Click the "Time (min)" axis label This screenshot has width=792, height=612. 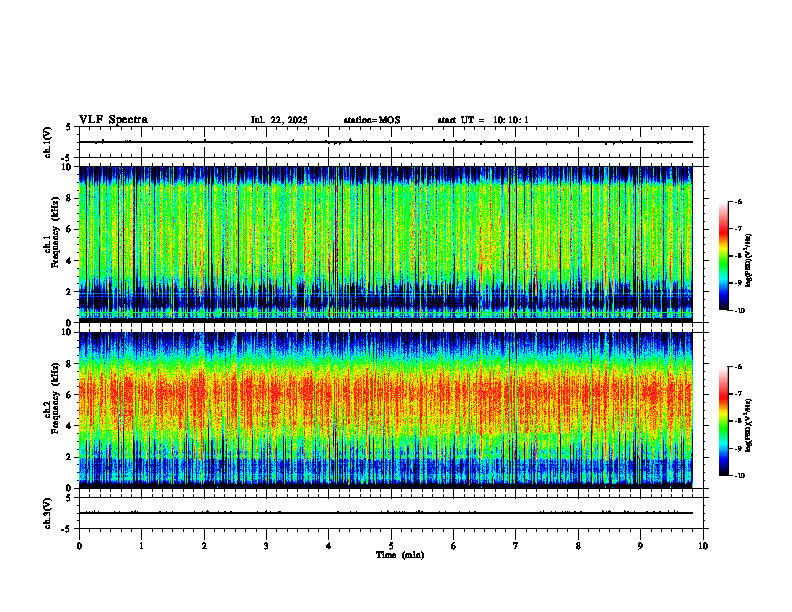(x=400, y=555)
